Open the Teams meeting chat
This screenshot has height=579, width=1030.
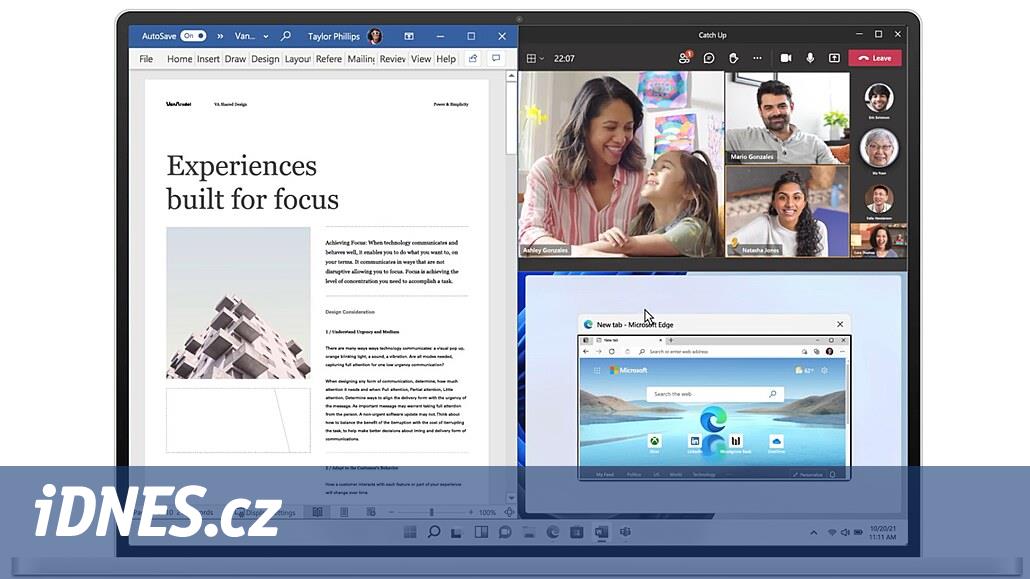coord(709,58)
